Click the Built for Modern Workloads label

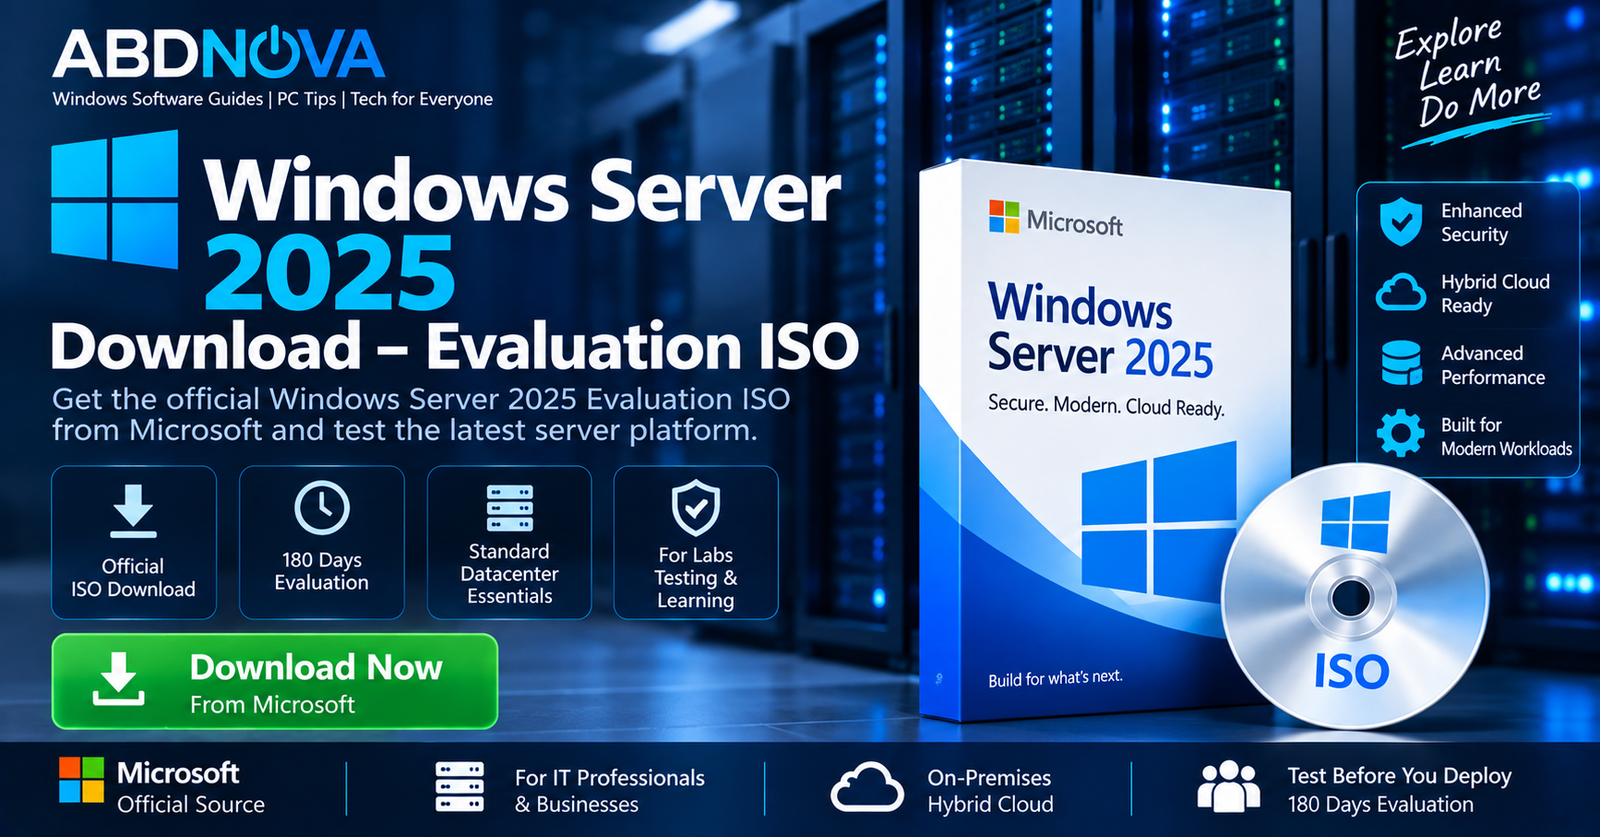1506,437
